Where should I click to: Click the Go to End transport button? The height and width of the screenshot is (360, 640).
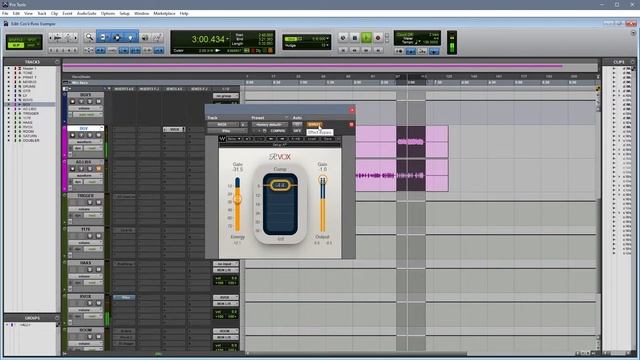tap(378, 50)
